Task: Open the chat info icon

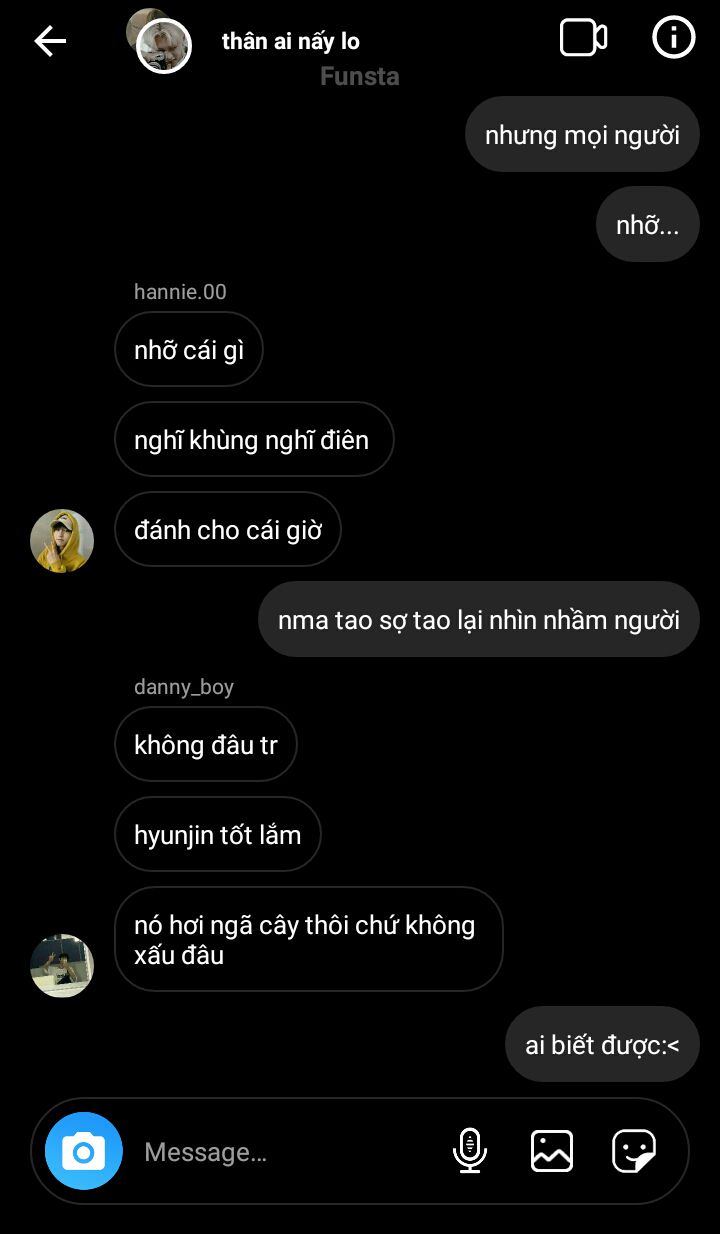Action: [x=673, y=38]
